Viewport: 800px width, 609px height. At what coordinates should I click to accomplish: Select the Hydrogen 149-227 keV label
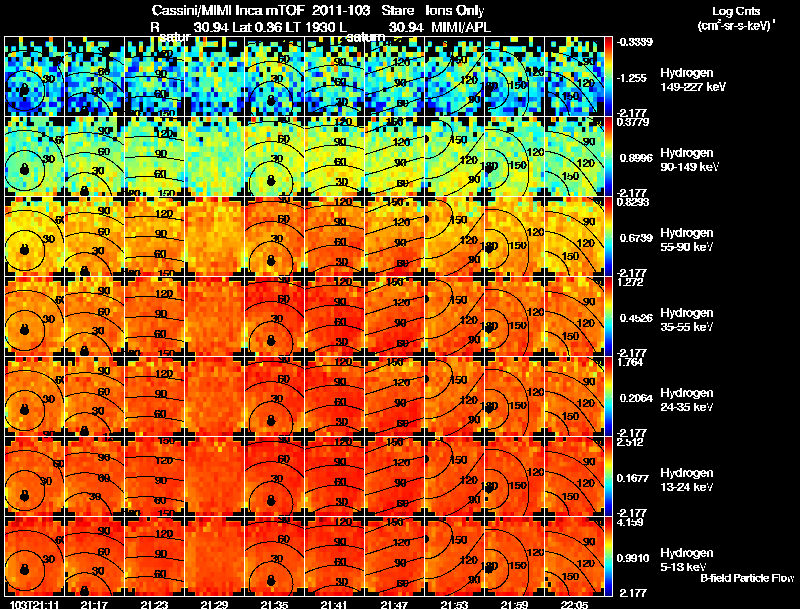click(692, 80)
